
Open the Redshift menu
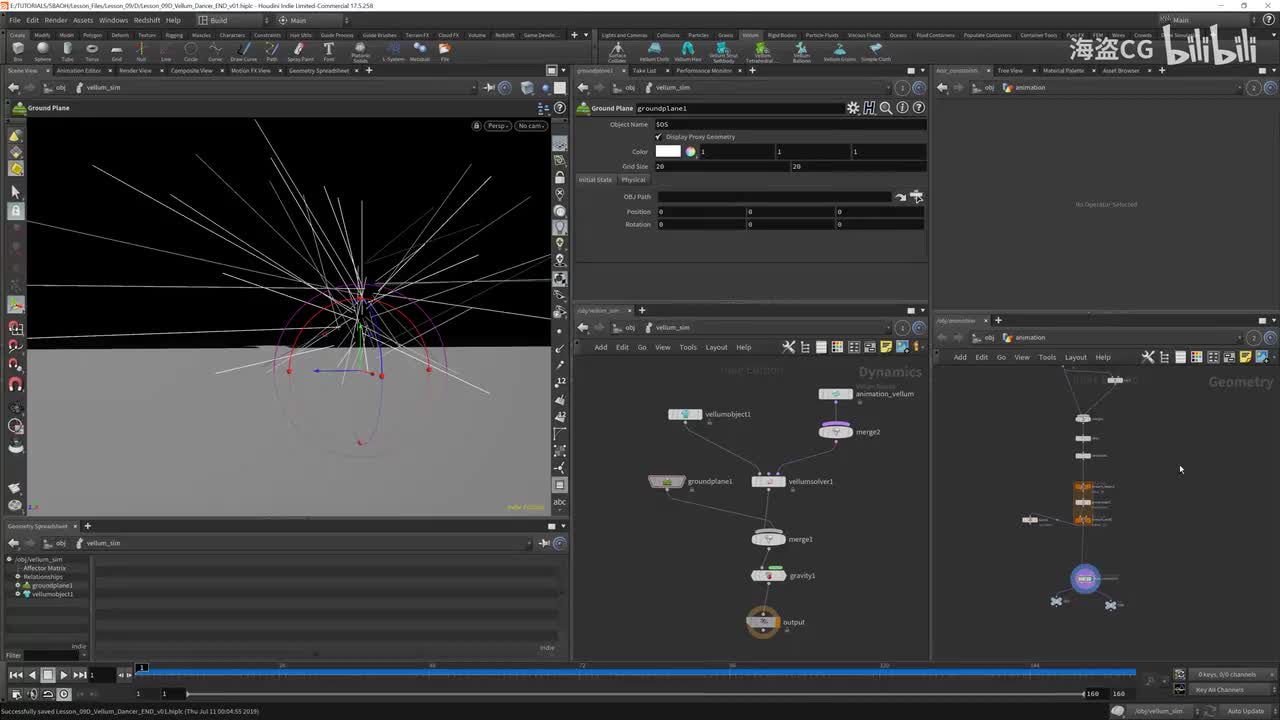point(146,20)
